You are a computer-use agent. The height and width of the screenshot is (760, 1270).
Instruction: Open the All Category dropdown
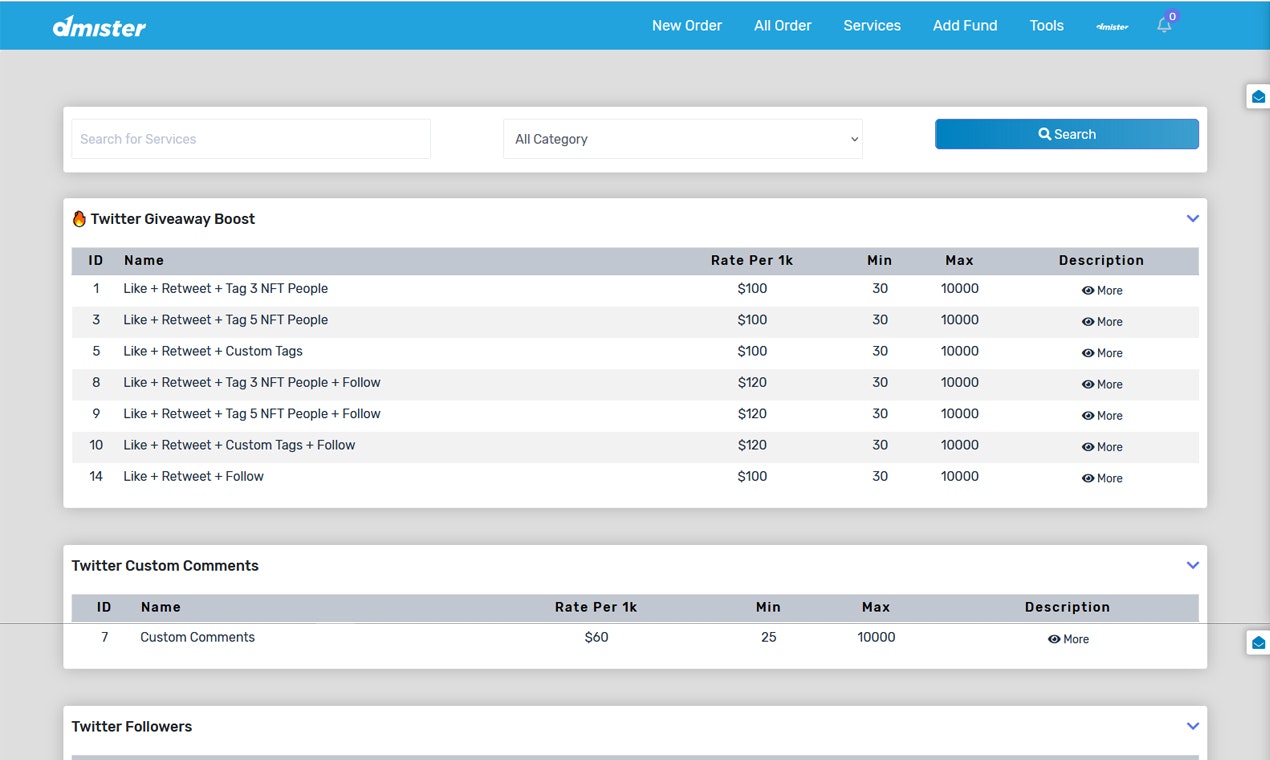(x=683, y=139)
